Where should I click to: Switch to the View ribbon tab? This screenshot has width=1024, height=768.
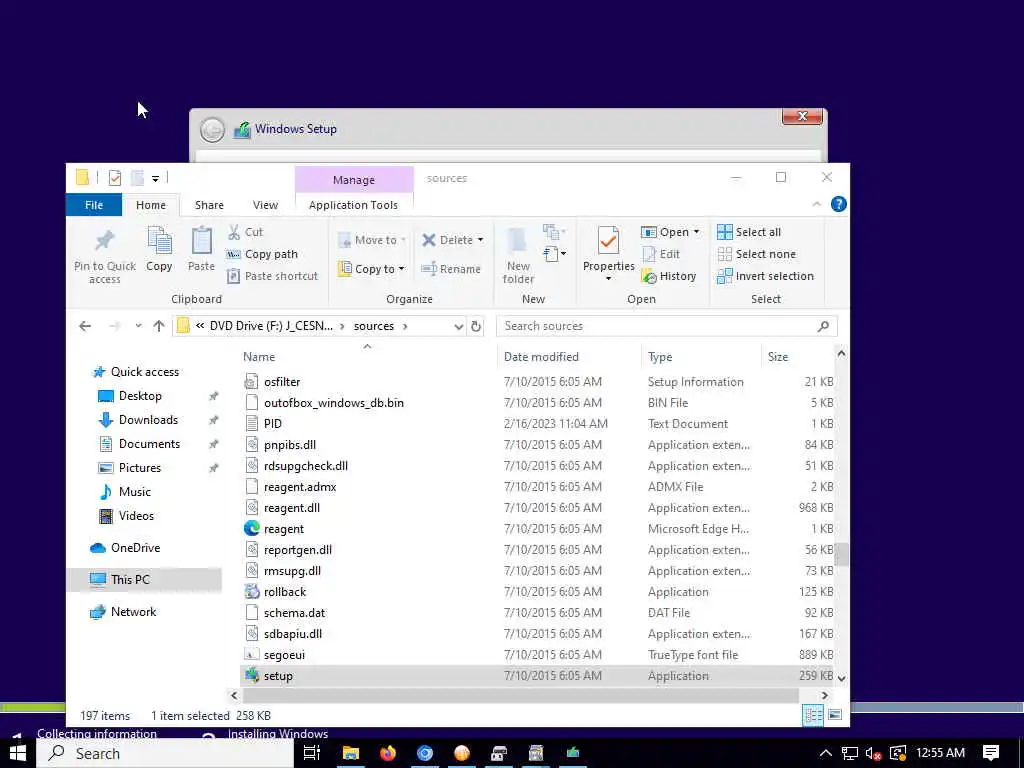265,205
